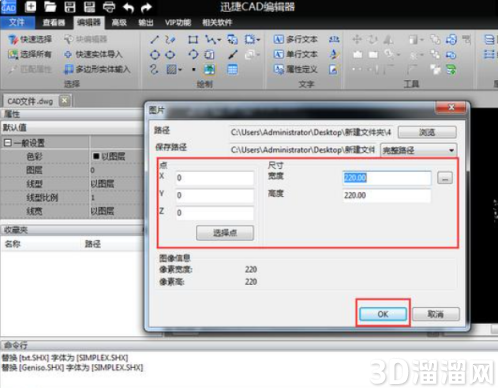The image size is (498, 388).
Task: Click the 图层 layer value 0
Action: pos(93,170)
